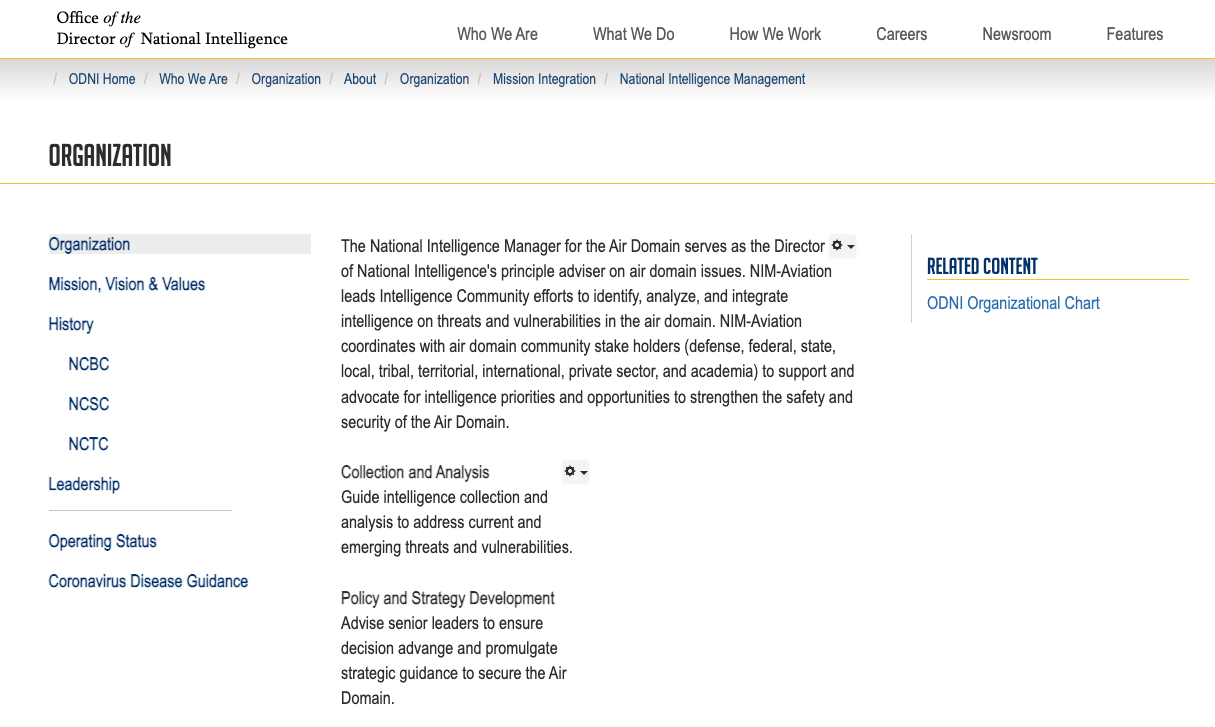The height and width of the screenshot is (727, 1215).
Task: Click first Organization breadcrumb after Who We Are
Action: tap(286, 79)
